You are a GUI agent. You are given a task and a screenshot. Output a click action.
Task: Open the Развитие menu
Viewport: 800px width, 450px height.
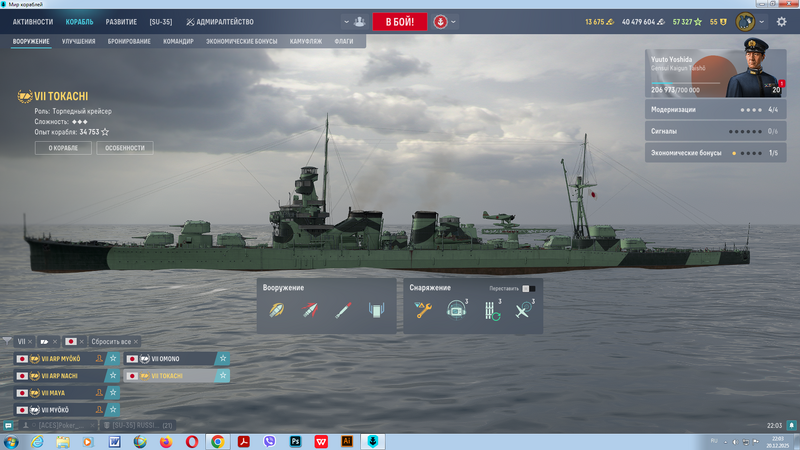click(121, 21)
